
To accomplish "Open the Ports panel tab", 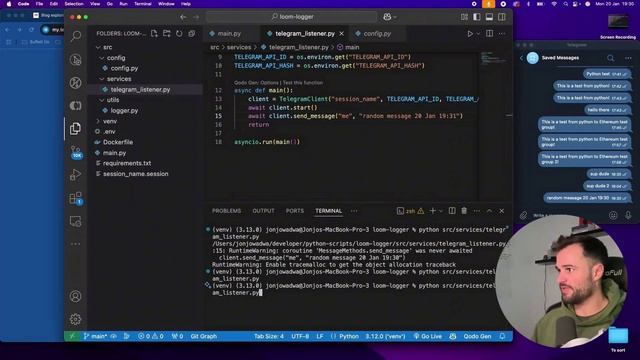I will point(295,211).
